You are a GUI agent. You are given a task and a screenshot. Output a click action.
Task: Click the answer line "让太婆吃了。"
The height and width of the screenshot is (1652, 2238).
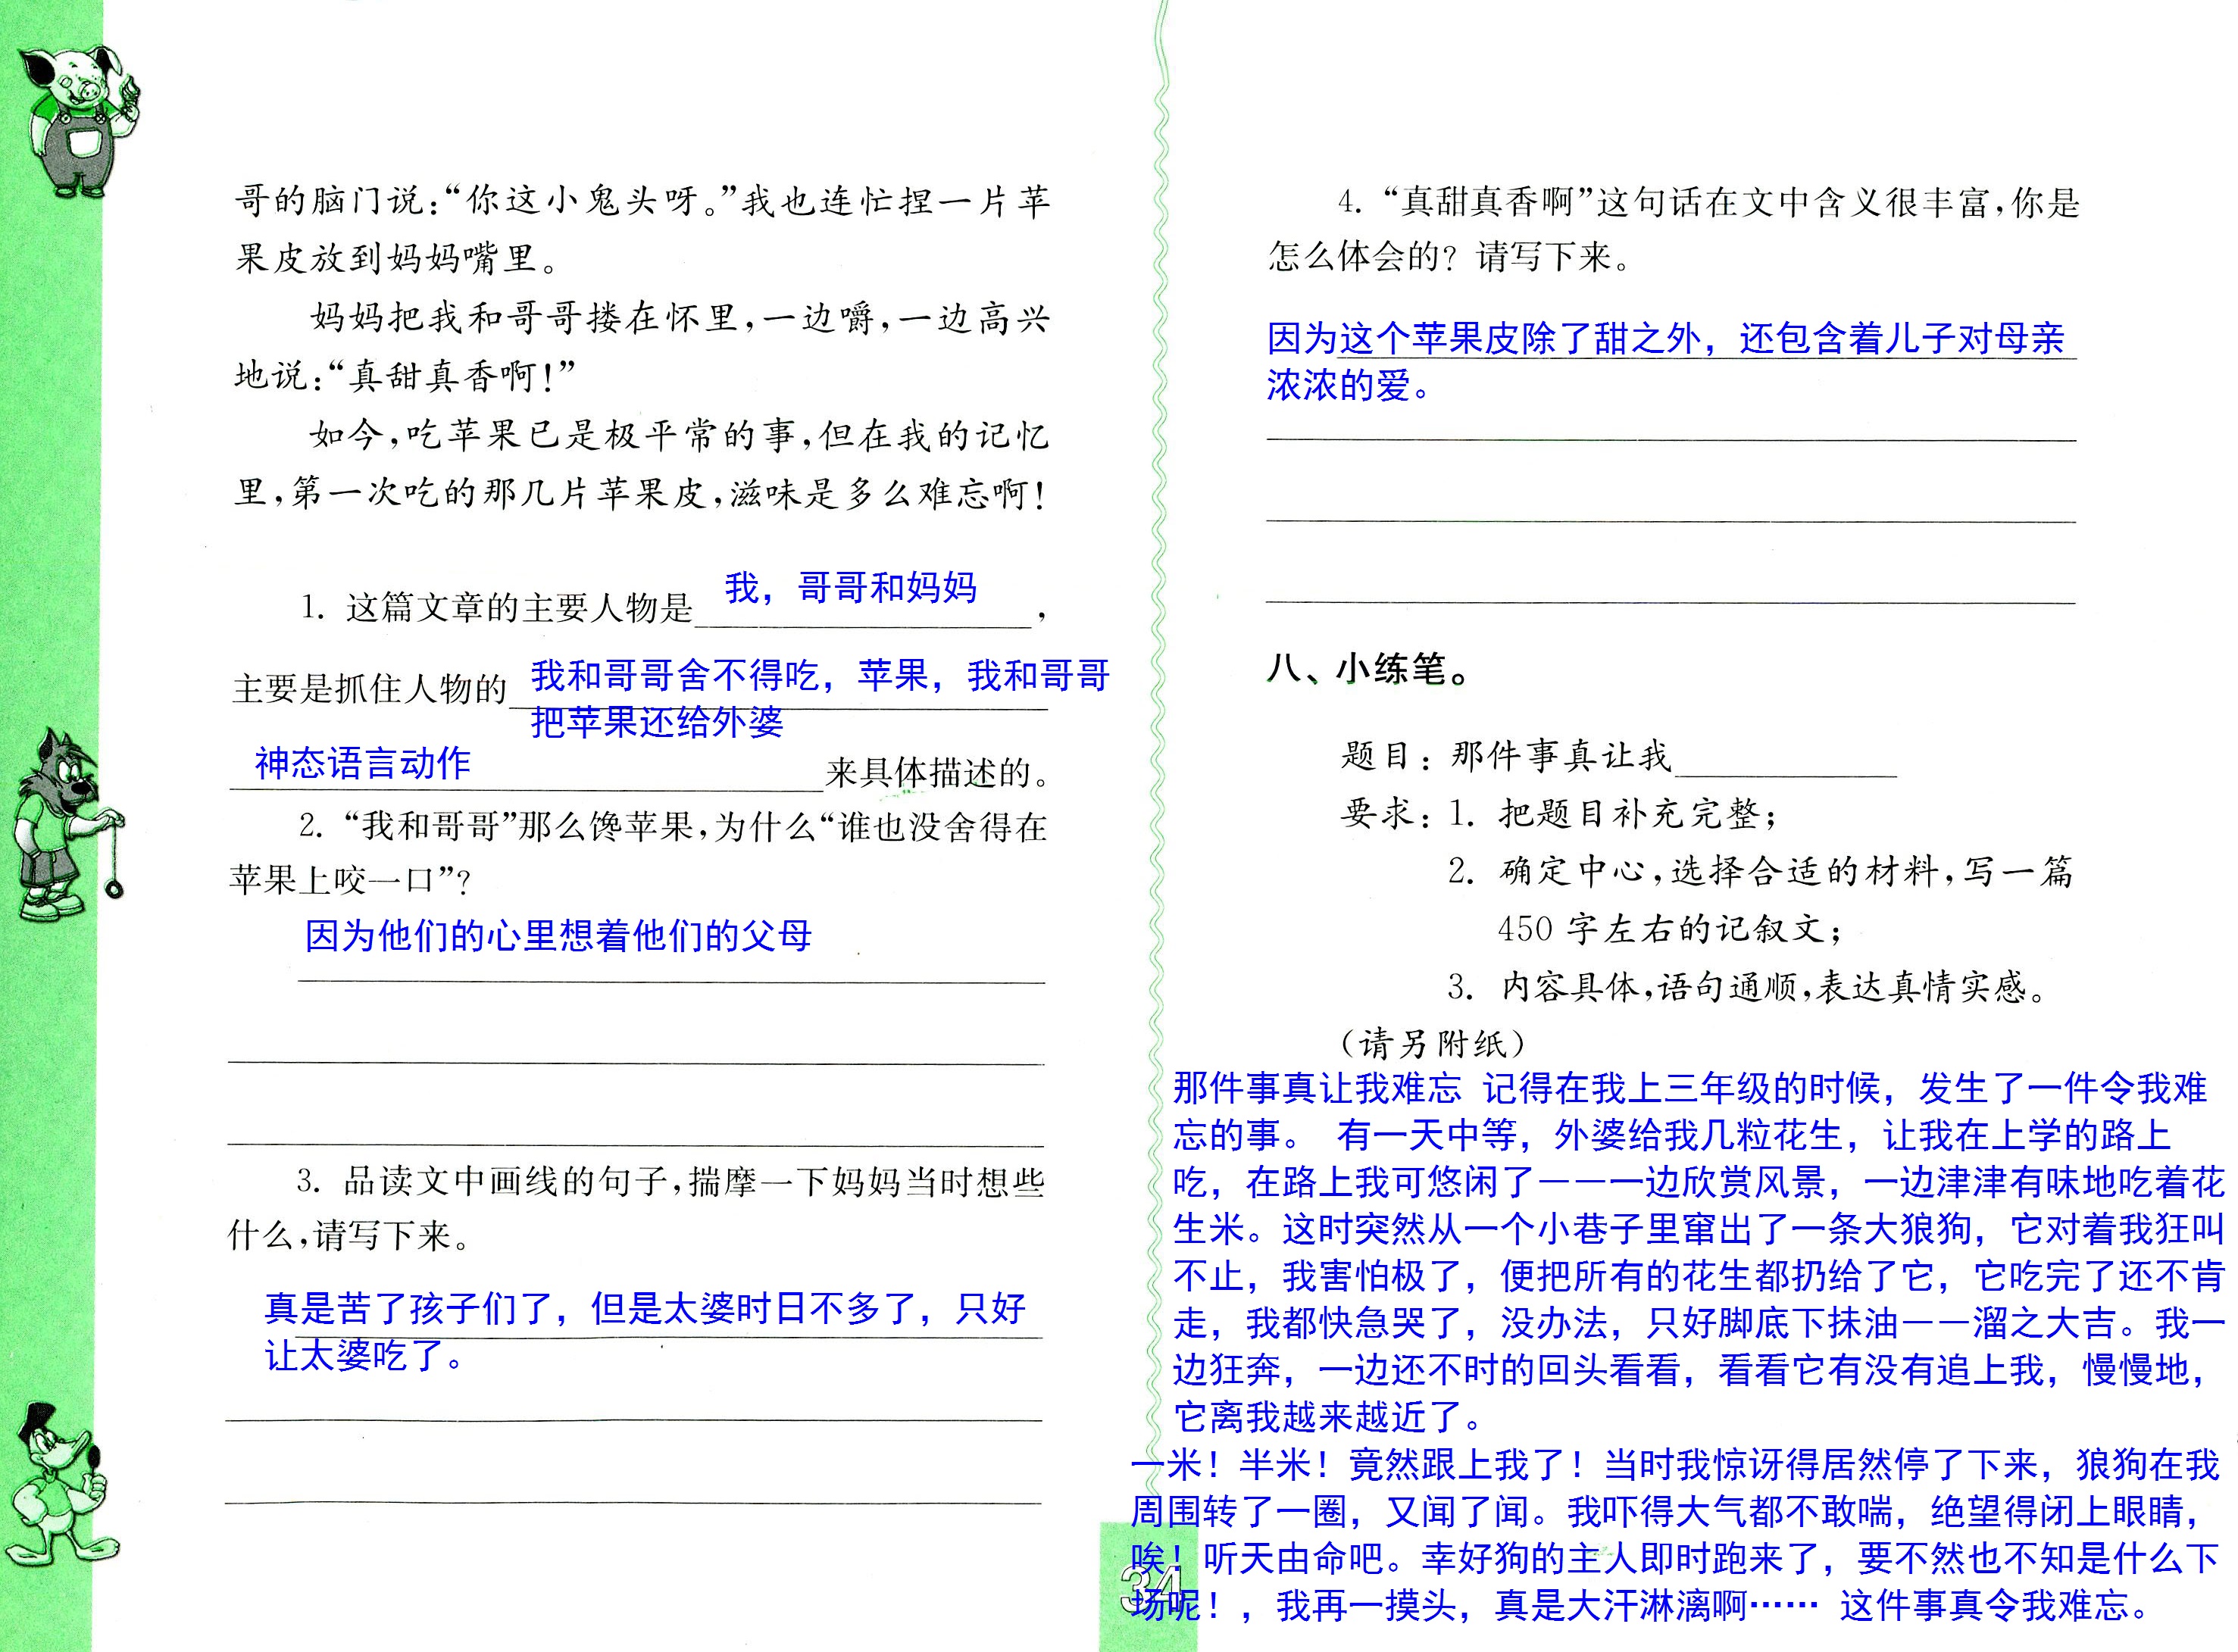[364, 1356]
